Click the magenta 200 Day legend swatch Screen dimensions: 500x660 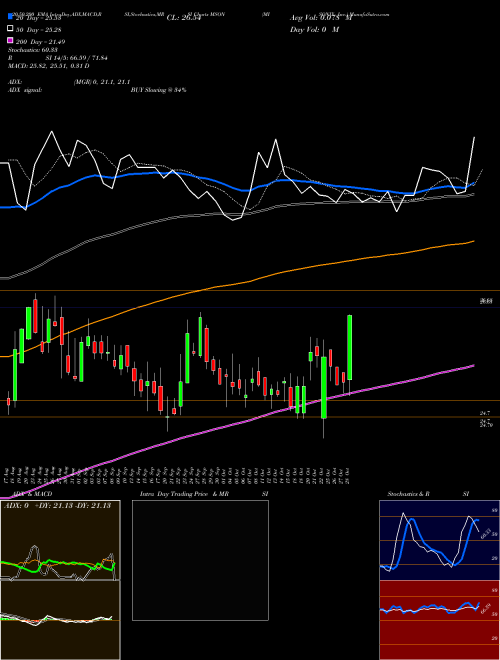pos(10,41)
